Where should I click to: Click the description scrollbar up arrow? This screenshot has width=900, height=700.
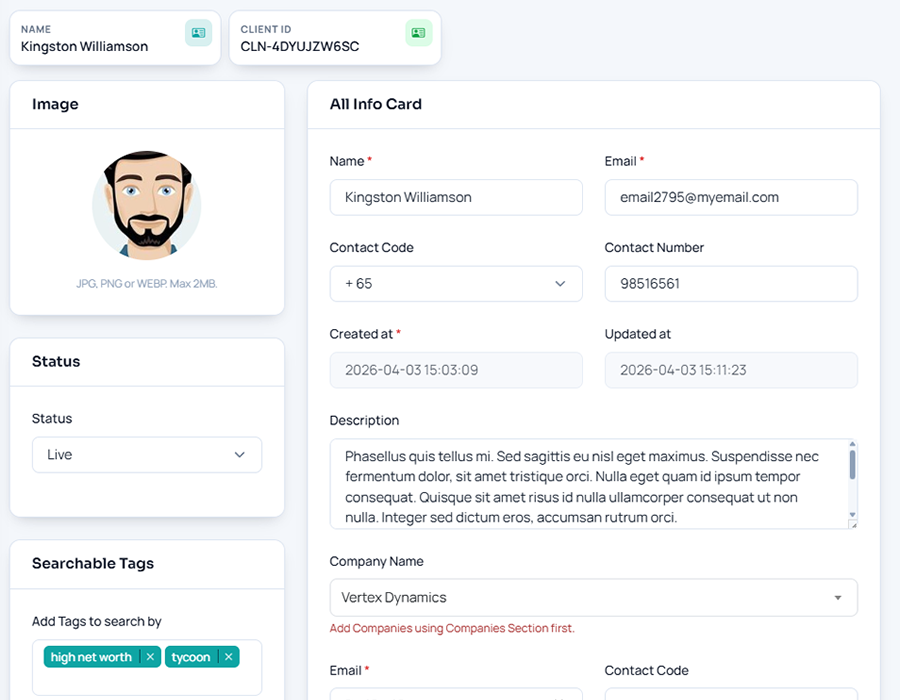[x=852, y=446]
